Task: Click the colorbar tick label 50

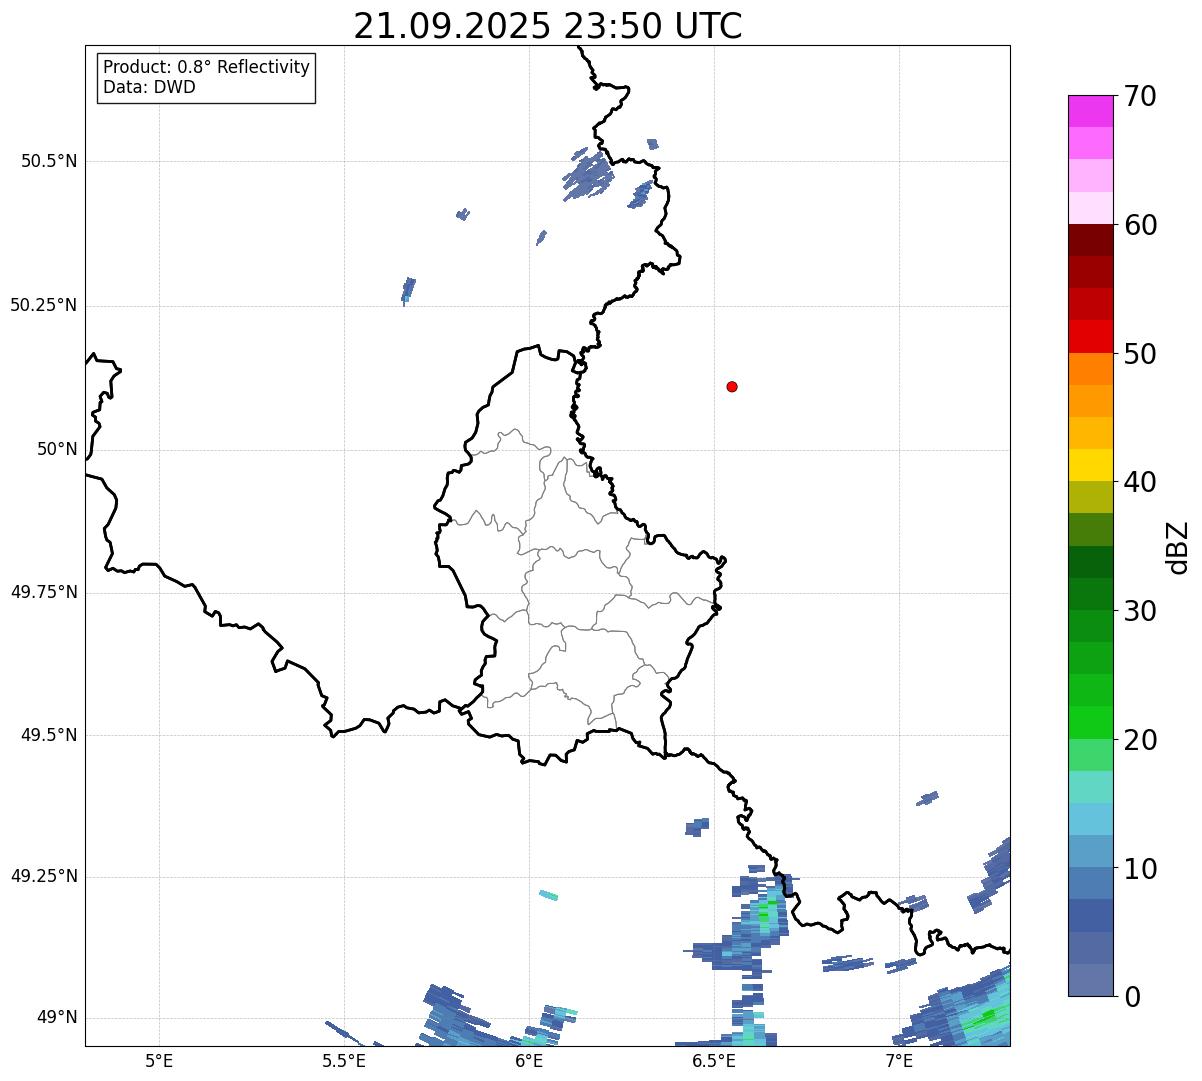Action: 1140,354
